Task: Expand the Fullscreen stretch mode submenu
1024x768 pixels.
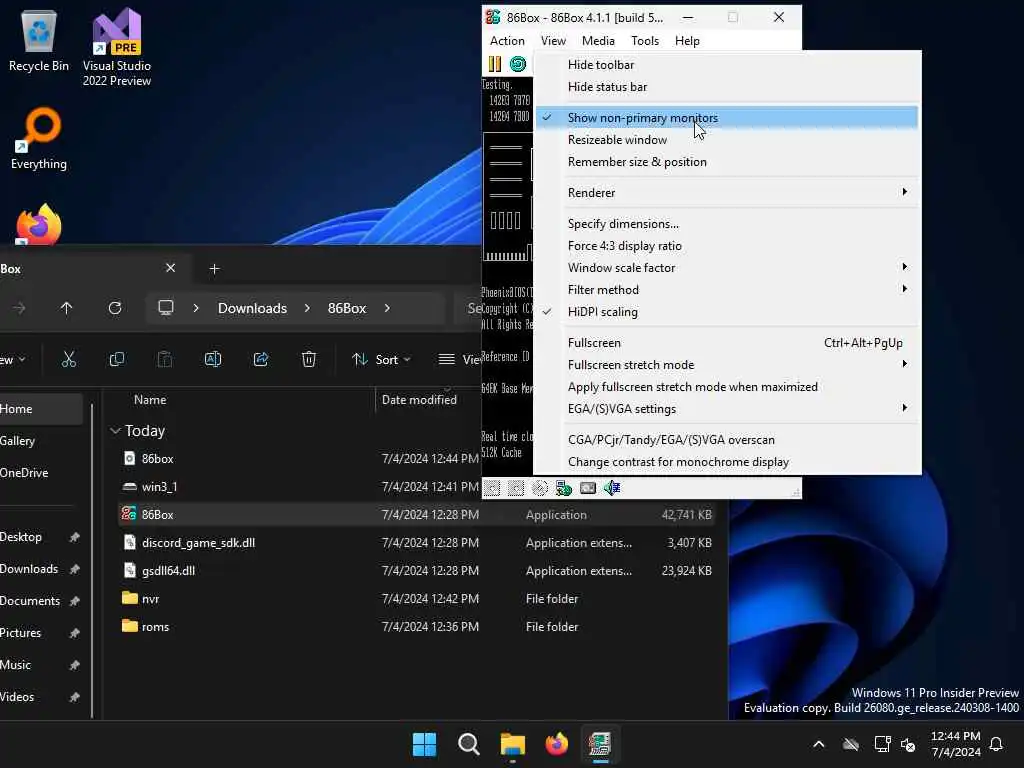Action: click(727, 364)
